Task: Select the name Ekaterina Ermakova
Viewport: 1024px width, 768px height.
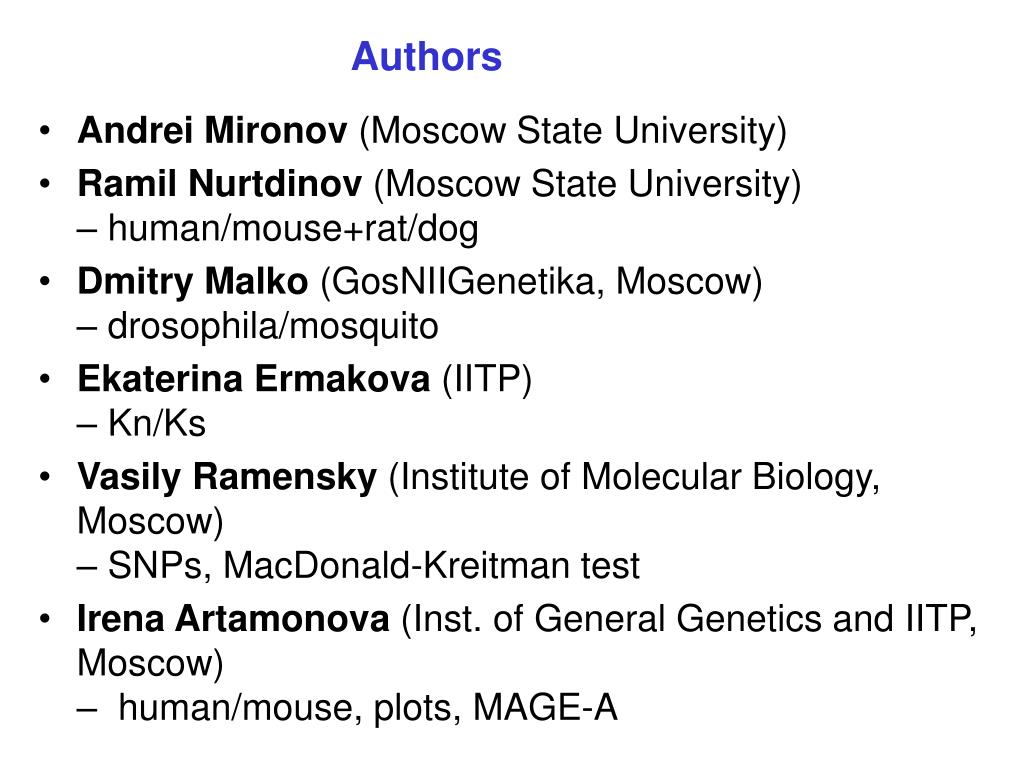Action: pyautogui.click(x=253, y=379)
